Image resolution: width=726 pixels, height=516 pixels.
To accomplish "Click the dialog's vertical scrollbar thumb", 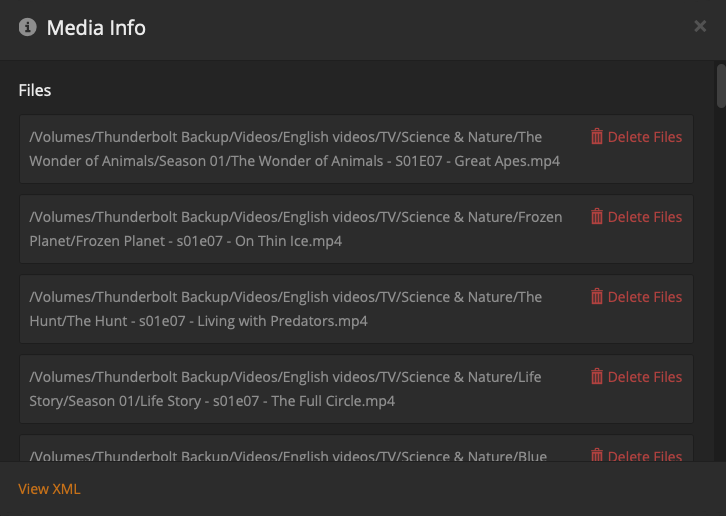I will click(721, 85).
